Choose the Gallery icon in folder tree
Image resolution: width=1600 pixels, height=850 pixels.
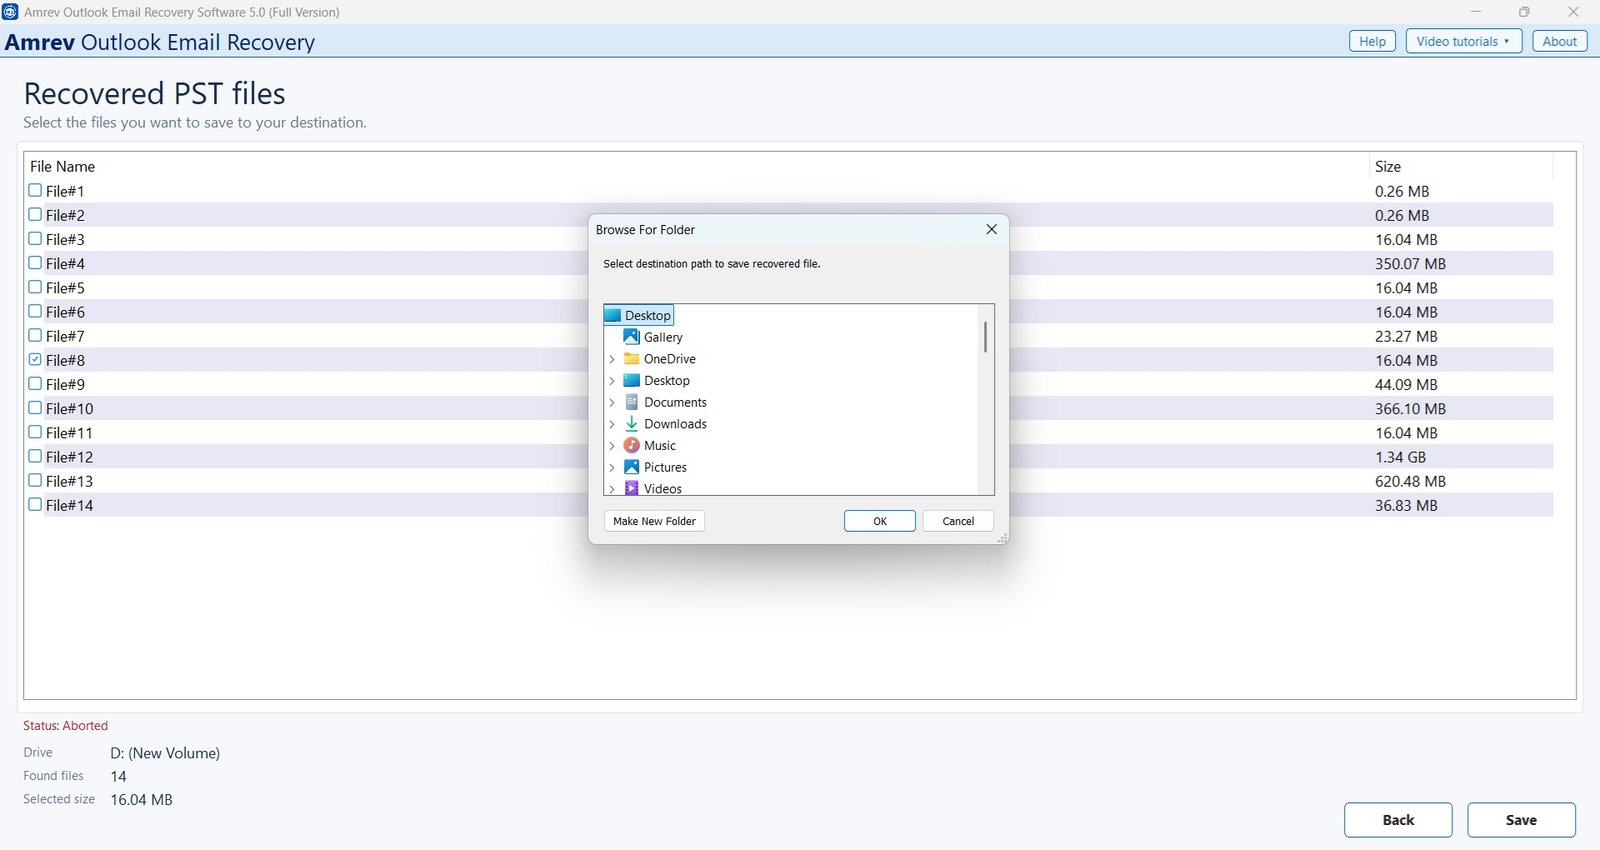coord(631,337)
